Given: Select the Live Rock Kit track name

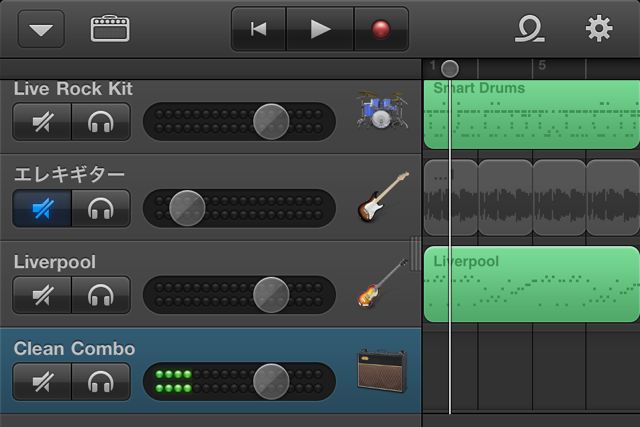Looking at the screenshot, I should click(73, 89).
